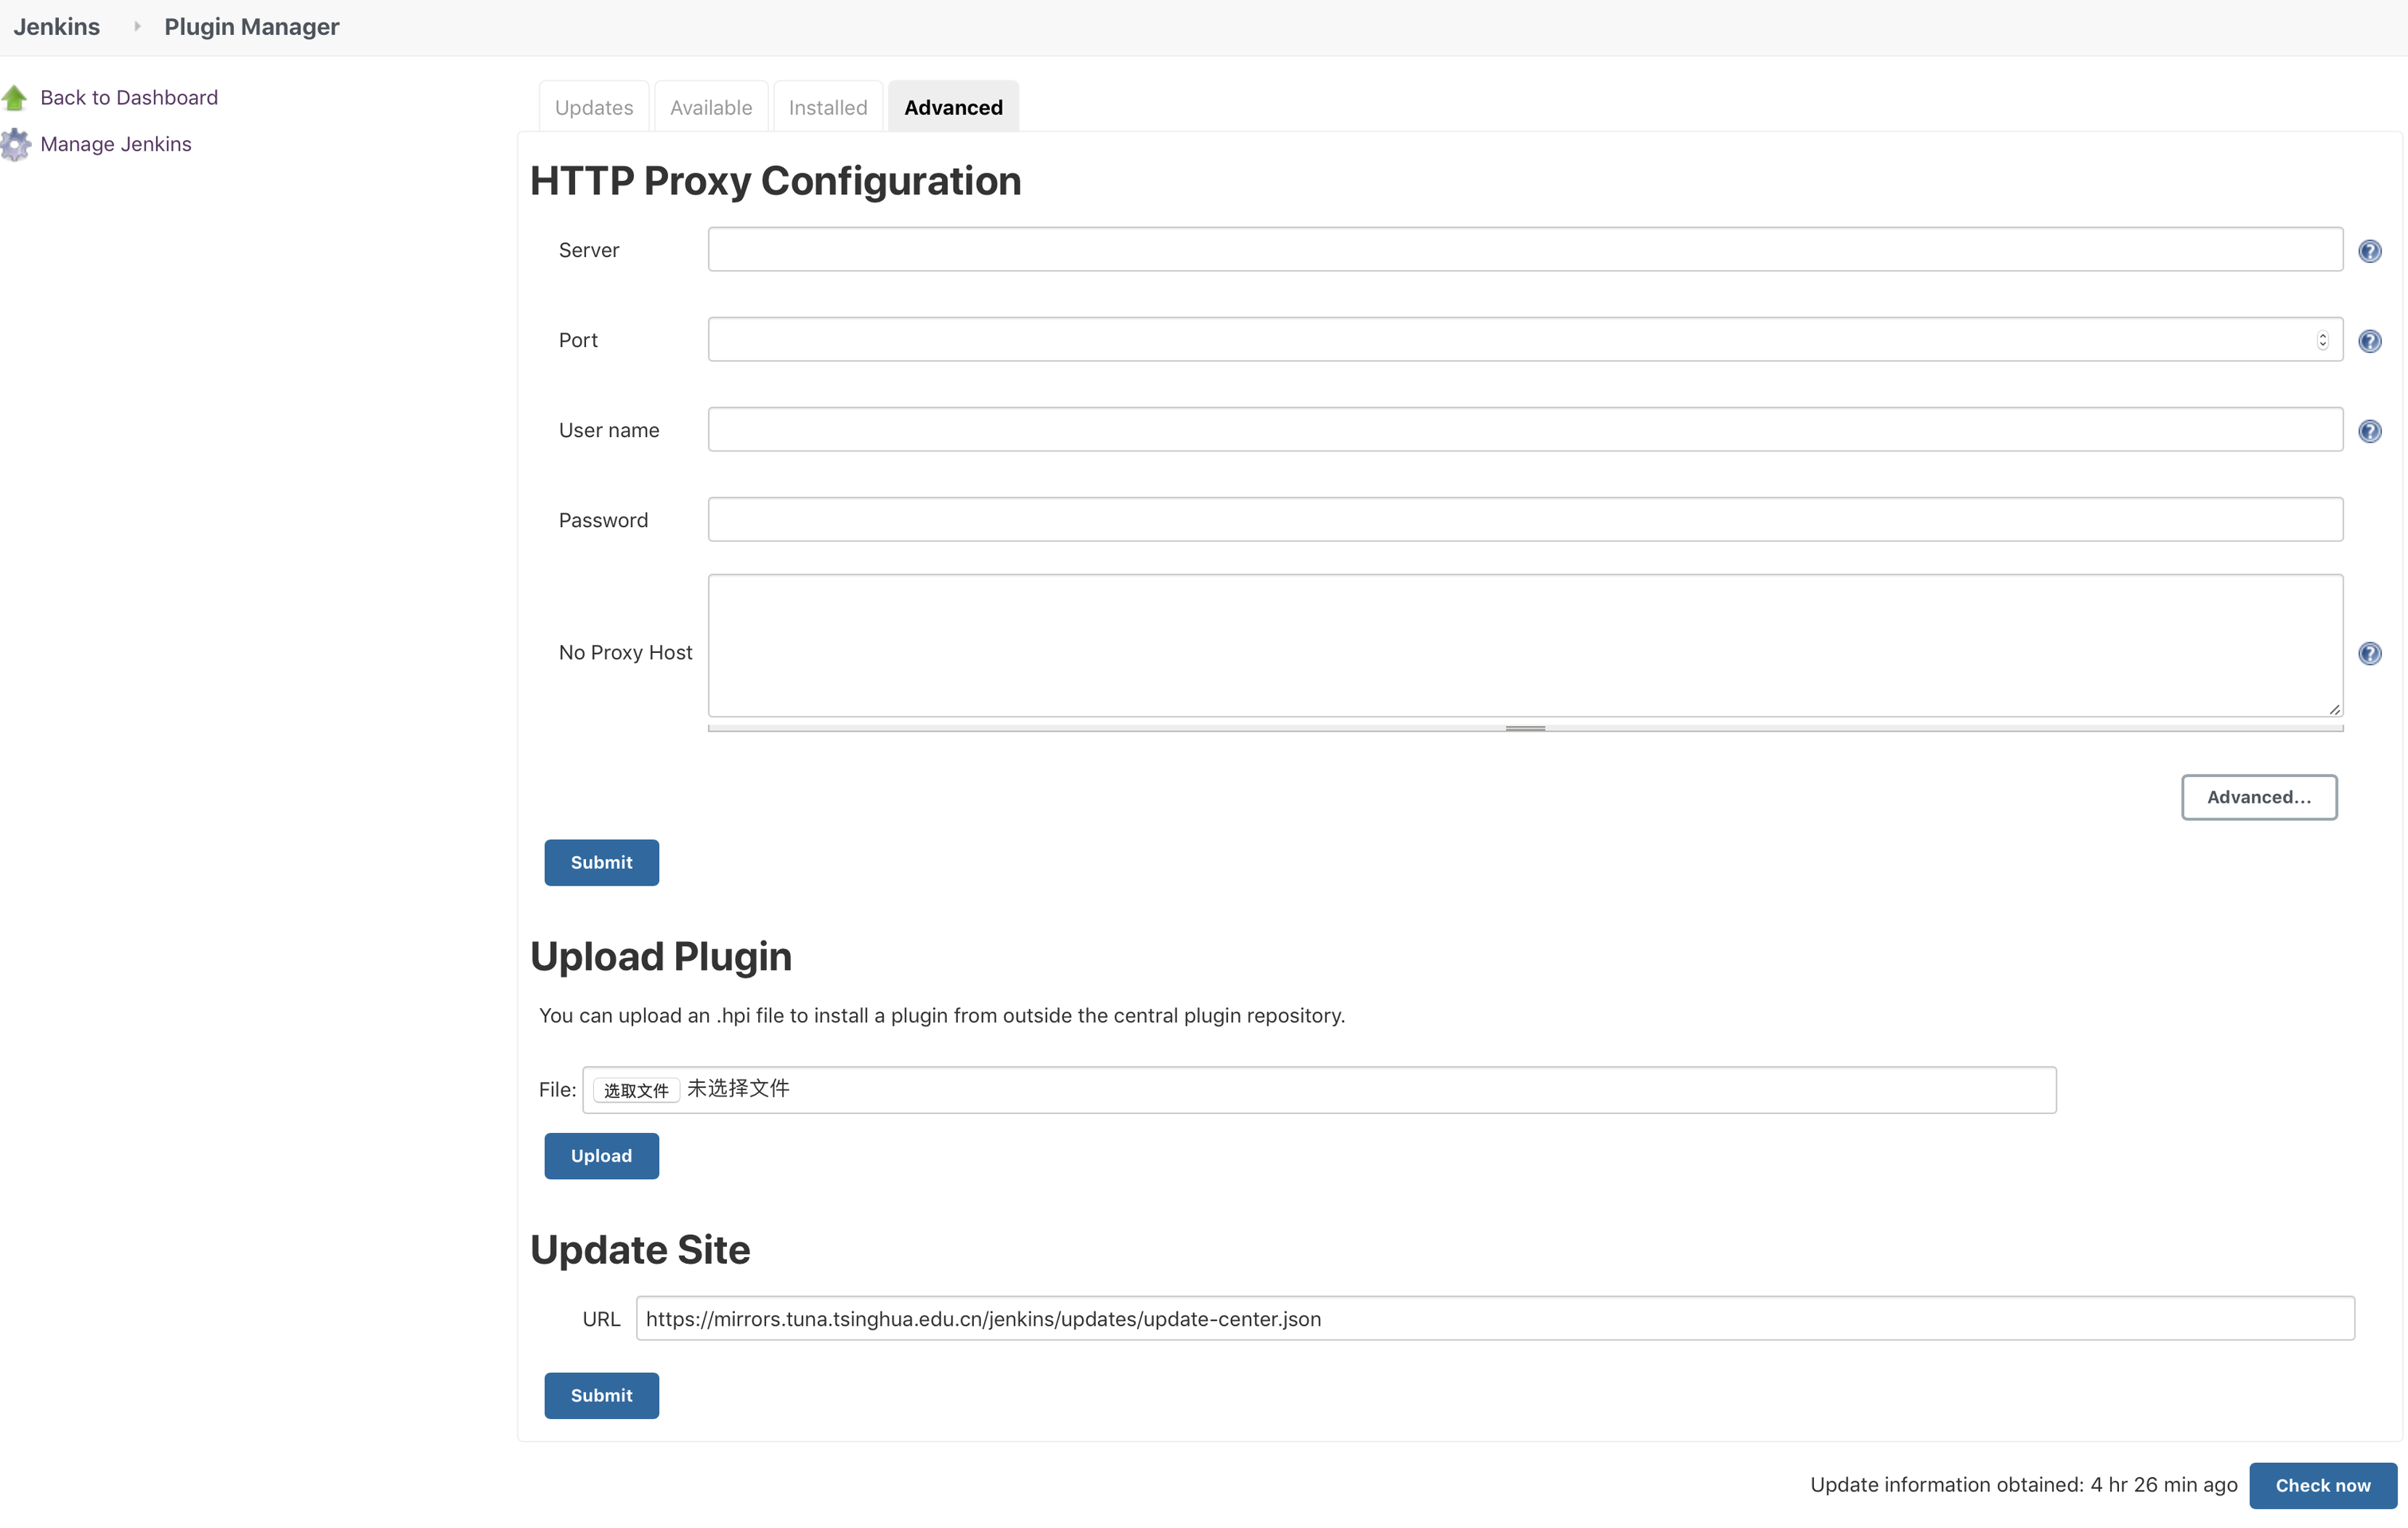Click the Password field label

tap(603, 520)
